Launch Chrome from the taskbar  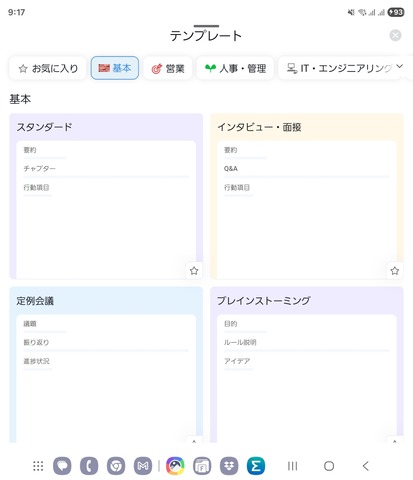click(x=116, y=466)
